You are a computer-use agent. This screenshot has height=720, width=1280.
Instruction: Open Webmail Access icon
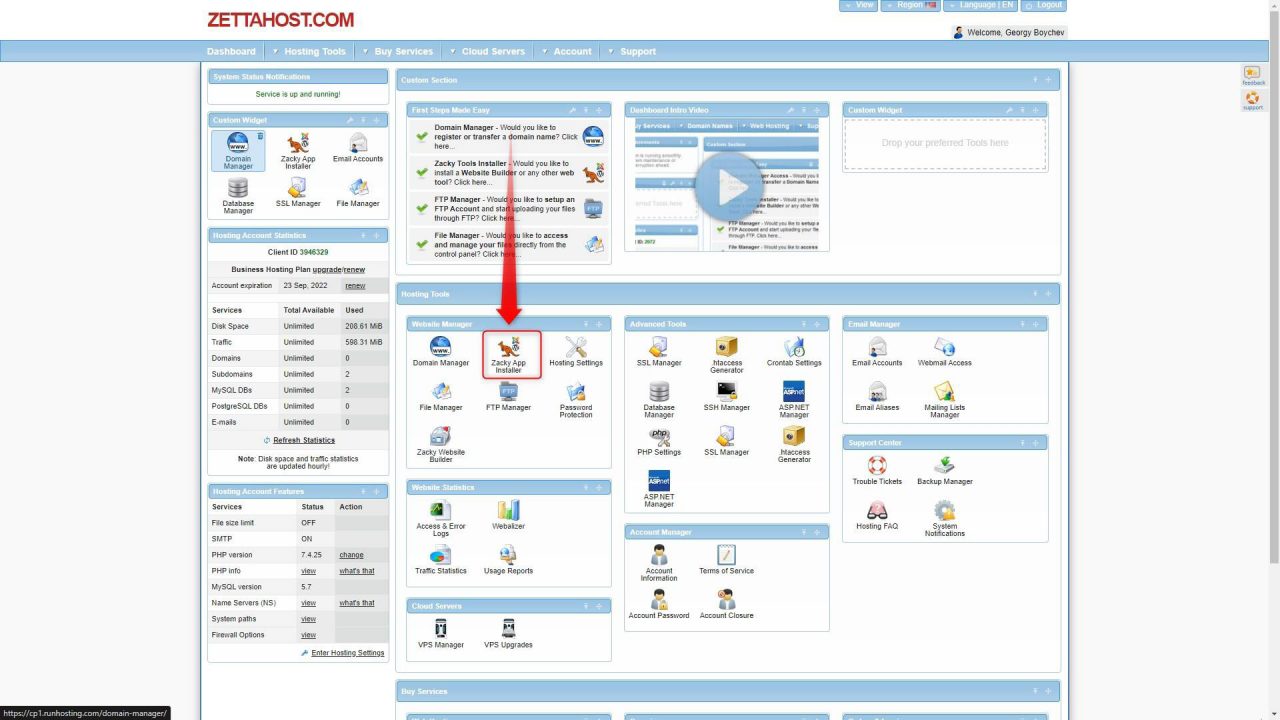[944, 352]
